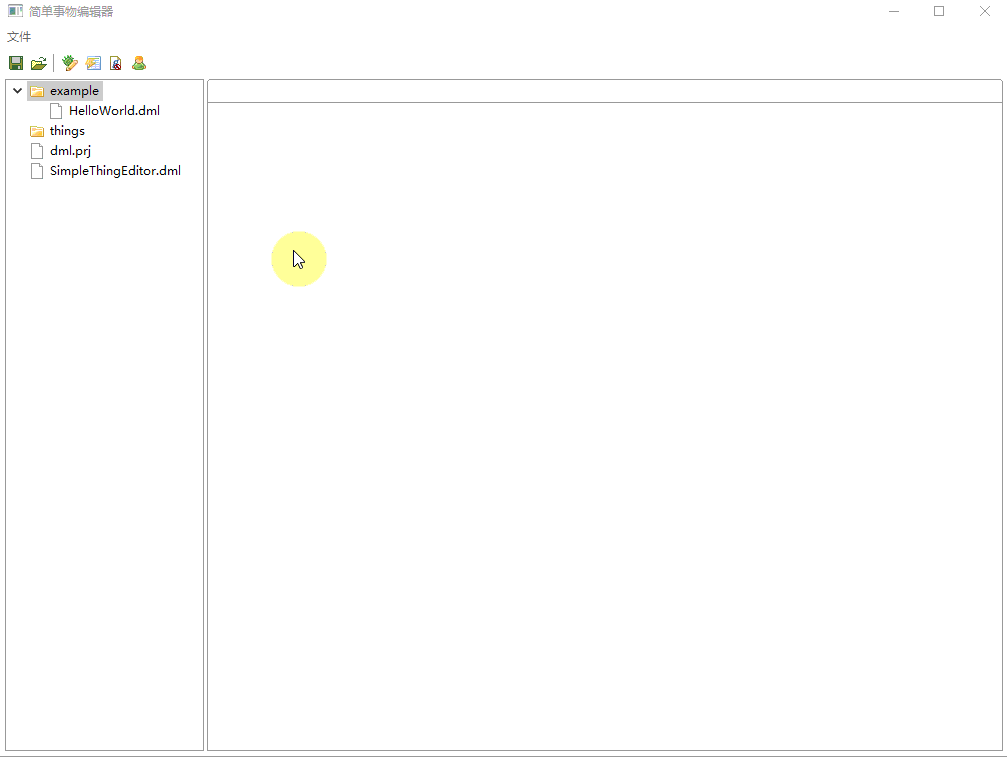The width and height of the screenshot is (1007, 757).
Task: Click the orange-haired user toolbar icon
Action: tap(139, 63)
